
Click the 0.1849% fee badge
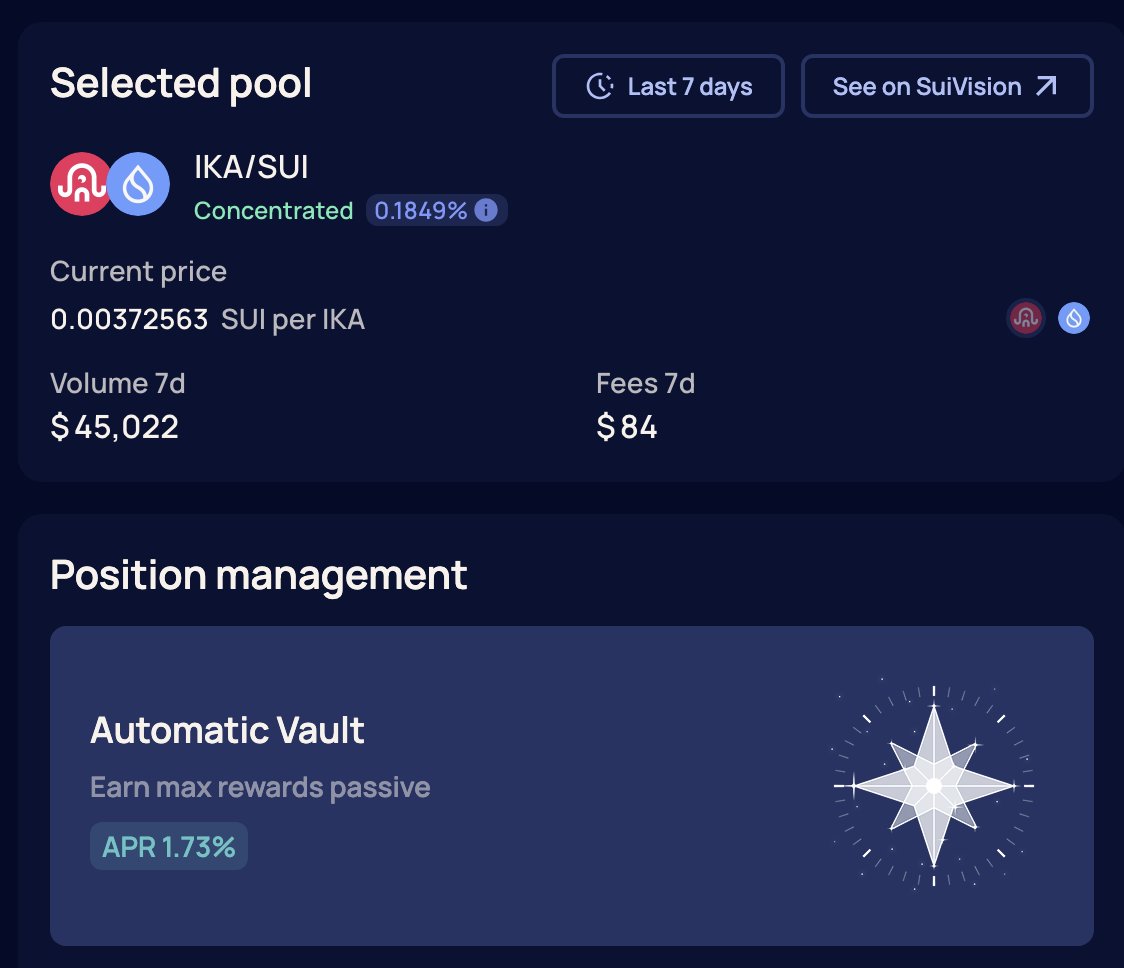[x=437, y=210]
